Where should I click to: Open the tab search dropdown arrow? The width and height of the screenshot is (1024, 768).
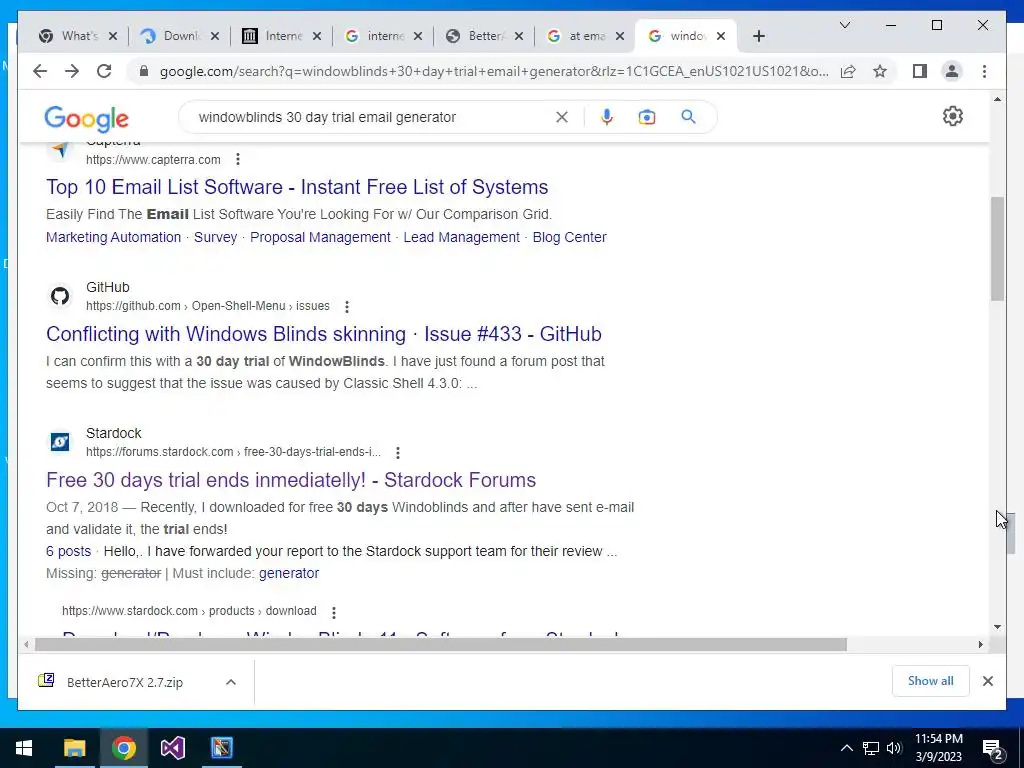844,25
